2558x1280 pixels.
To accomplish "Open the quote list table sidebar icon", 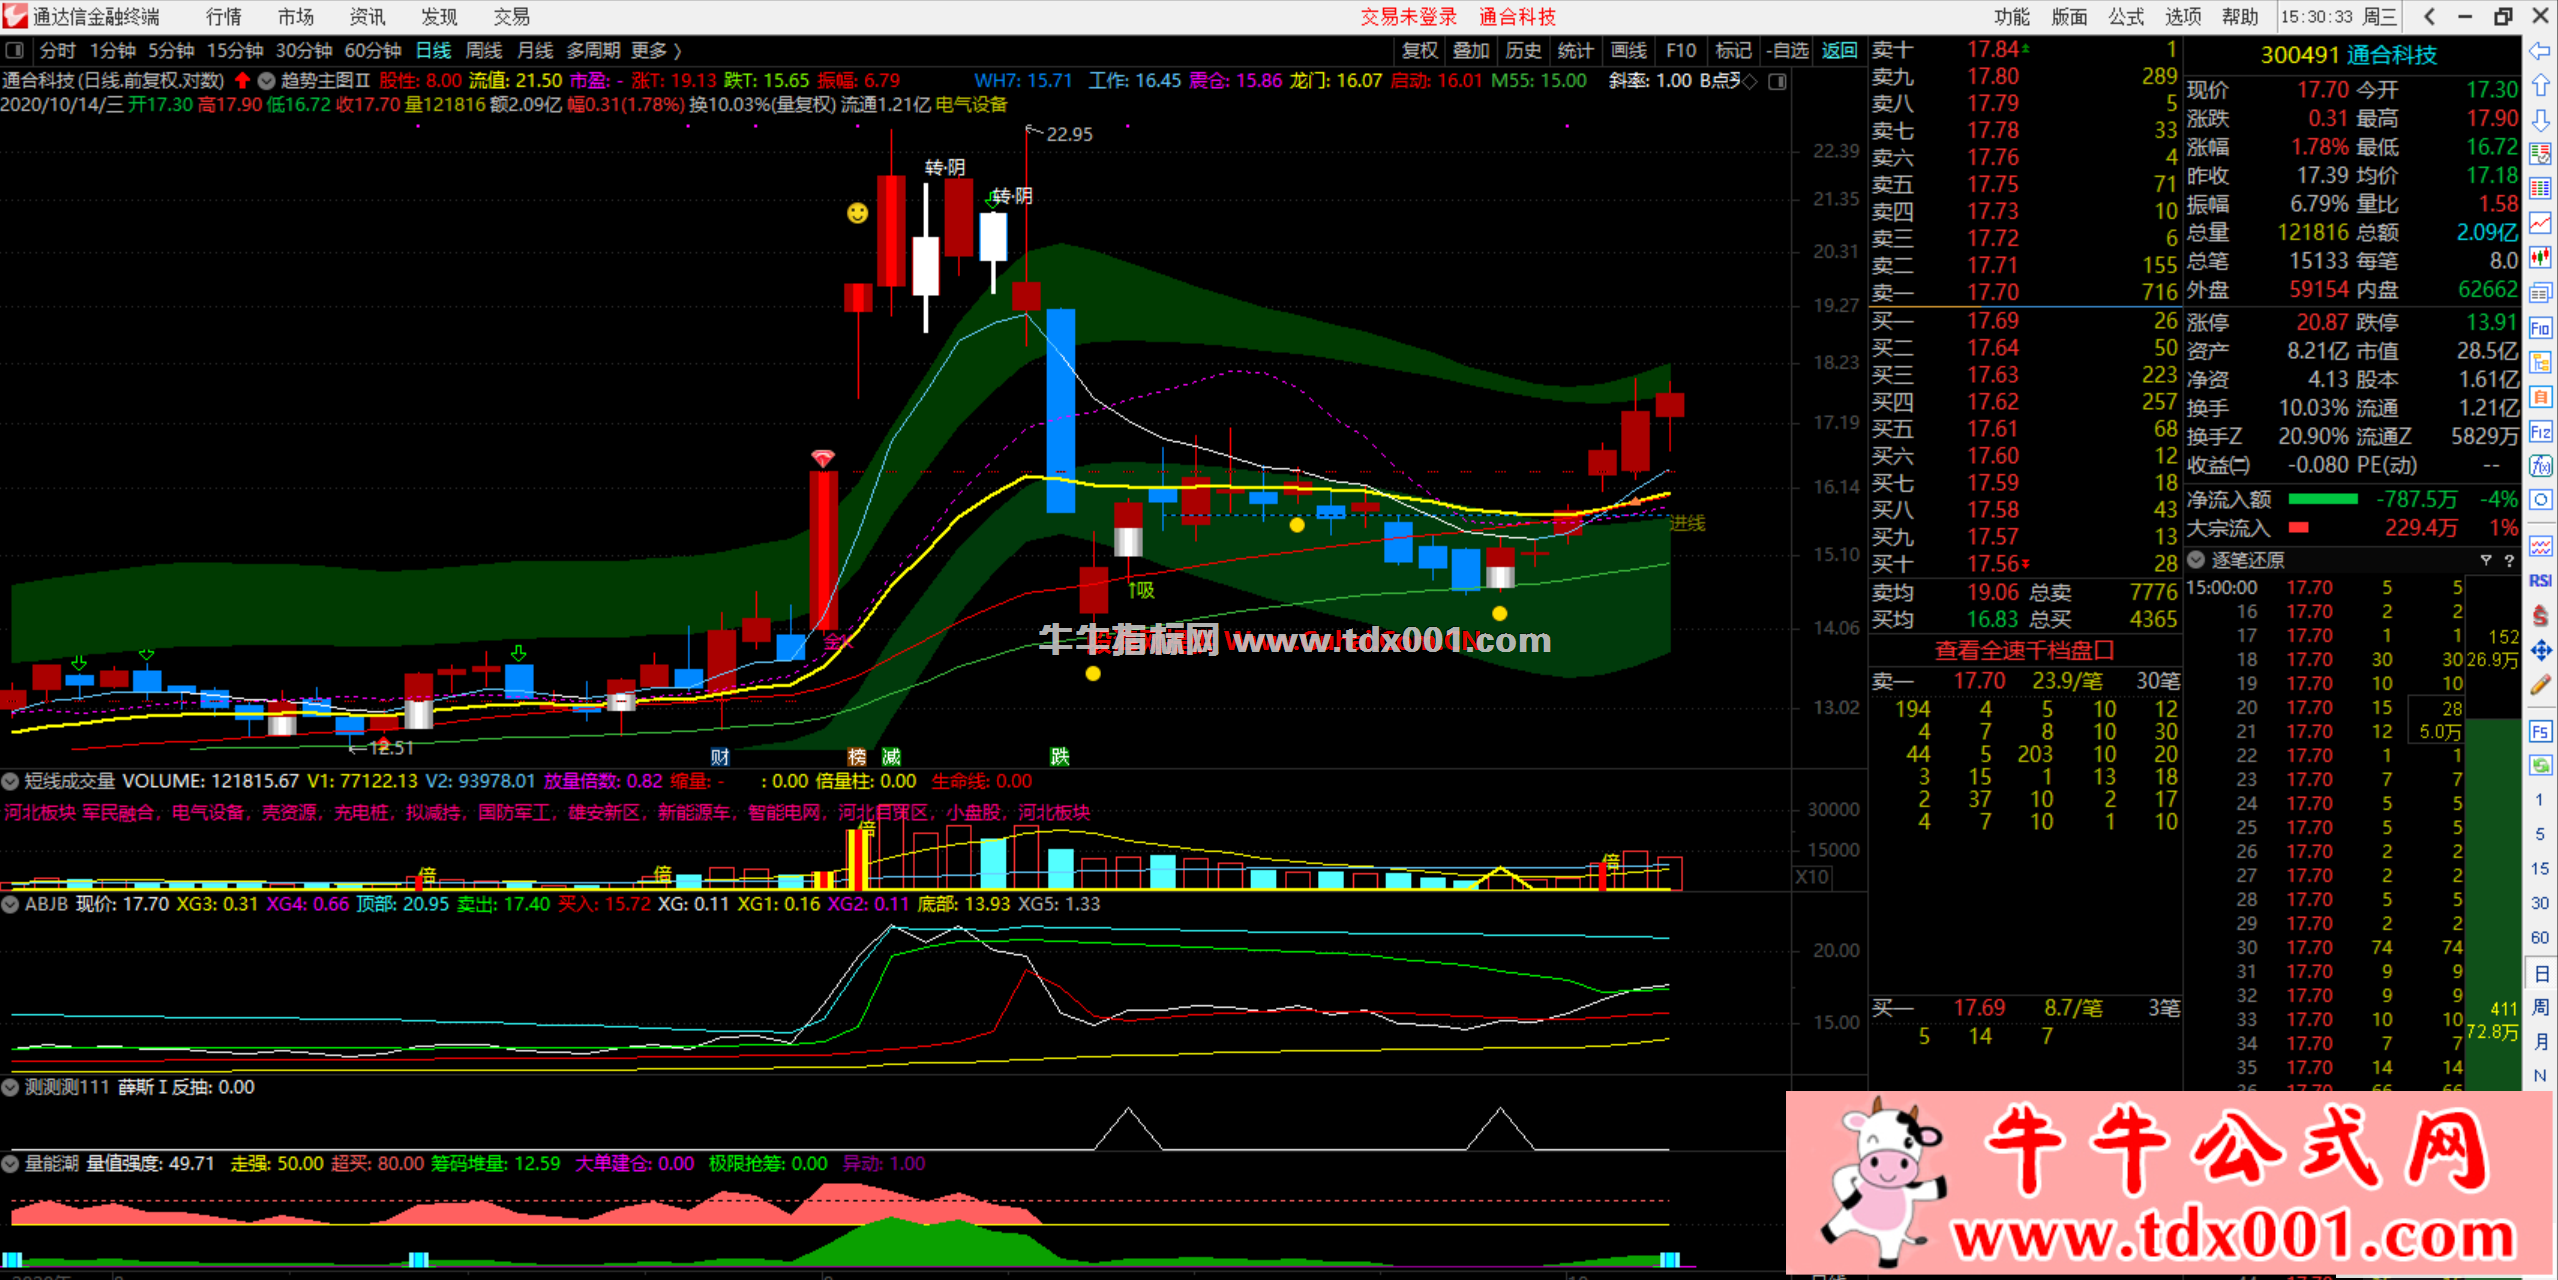I will click(2540, 189).
